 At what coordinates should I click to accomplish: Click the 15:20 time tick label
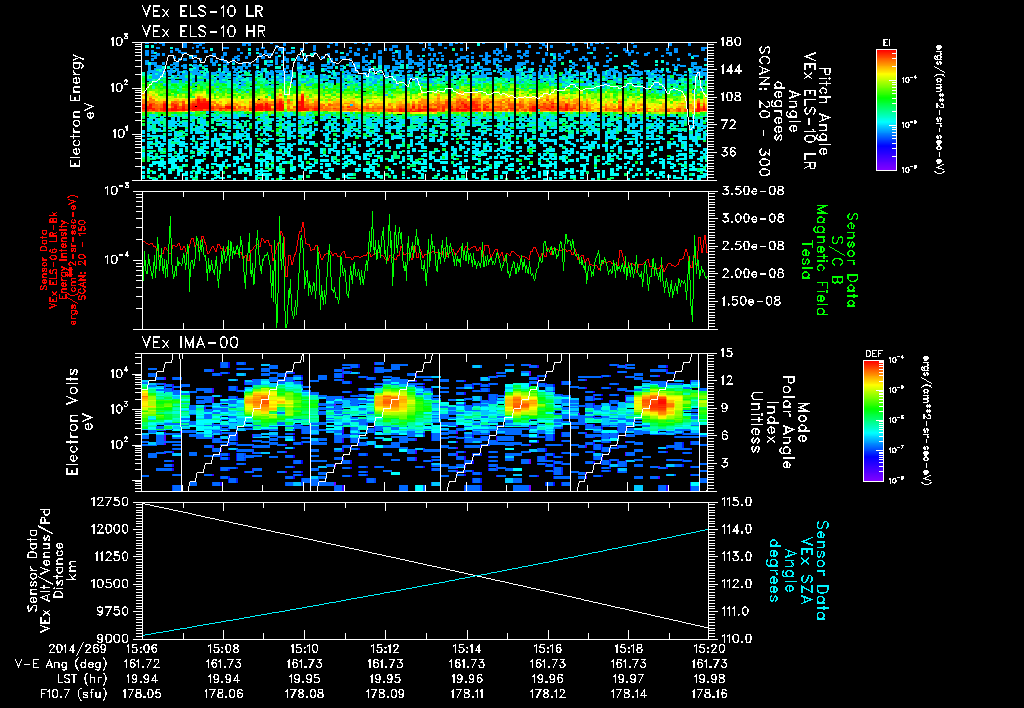coord(709,651)
